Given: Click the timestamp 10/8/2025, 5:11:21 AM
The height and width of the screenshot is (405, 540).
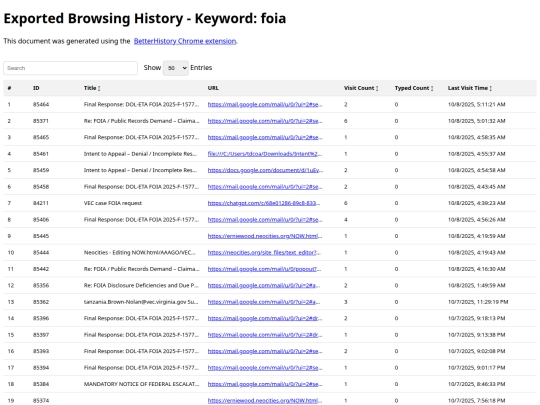Looking at the screenshot, I should point(477,104).
